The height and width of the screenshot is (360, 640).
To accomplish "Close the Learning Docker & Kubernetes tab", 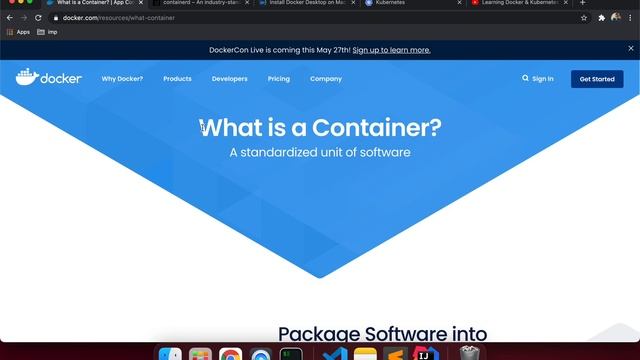I will coord(566,2).
